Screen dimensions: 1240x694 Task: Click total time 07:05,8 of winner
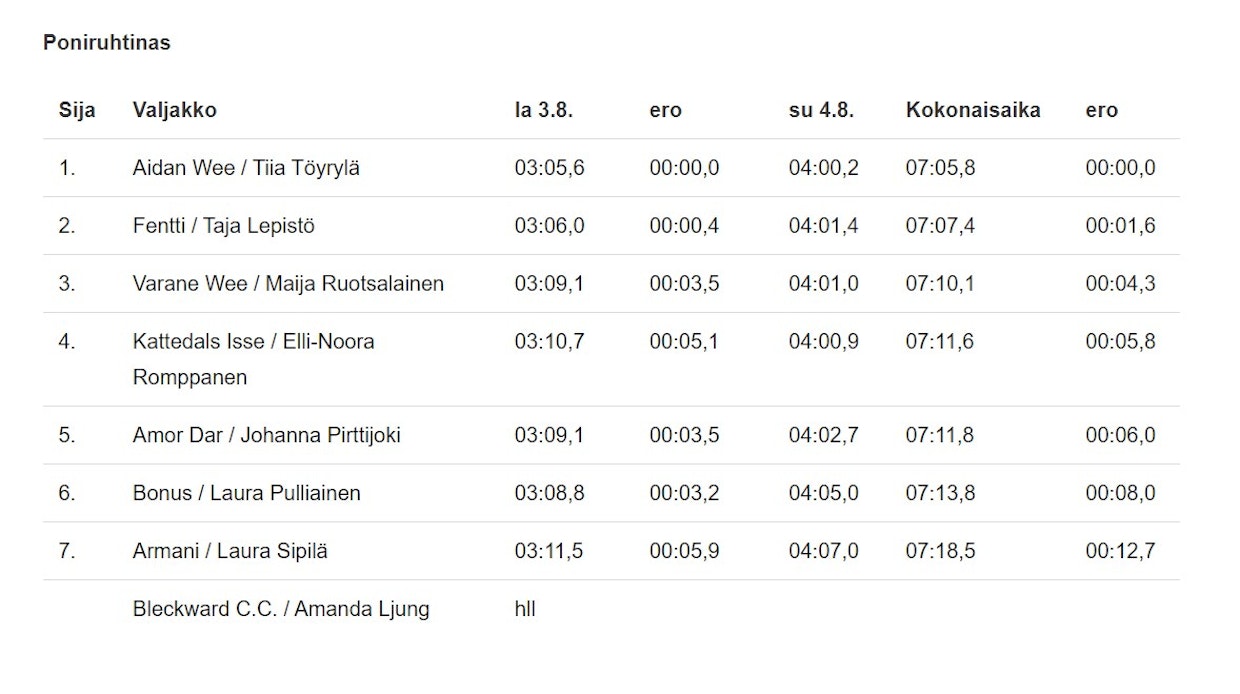940,168
